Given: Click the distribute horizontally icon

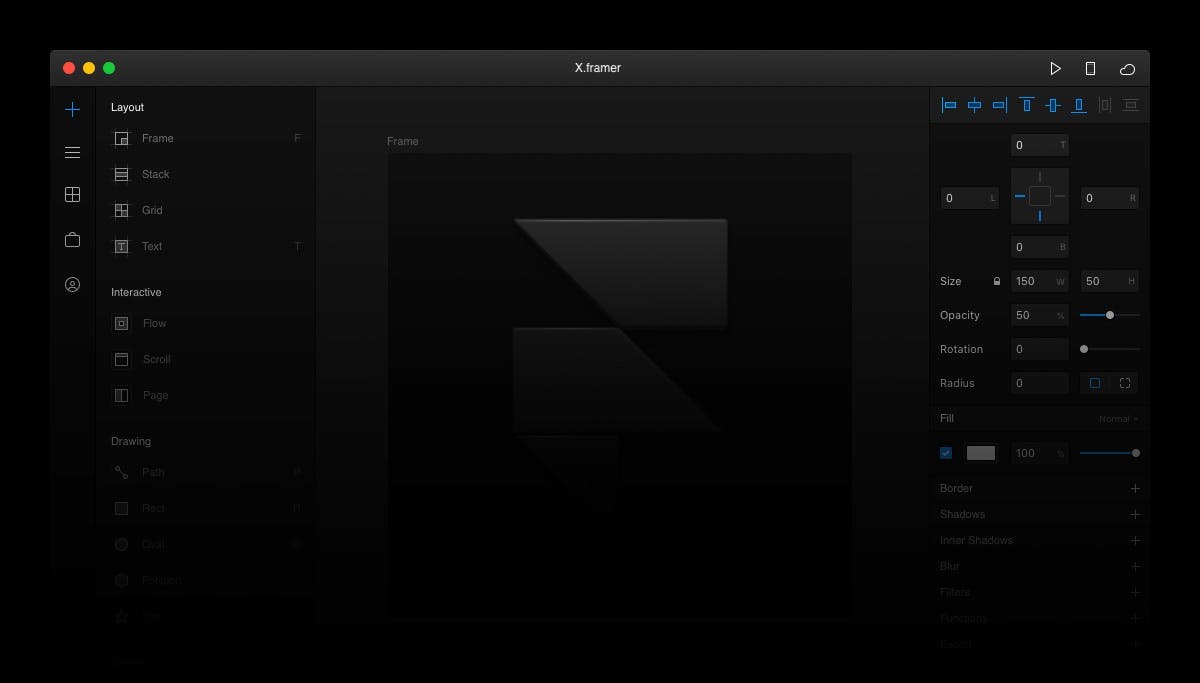Looking at the screenshot, I should 1105,105.
